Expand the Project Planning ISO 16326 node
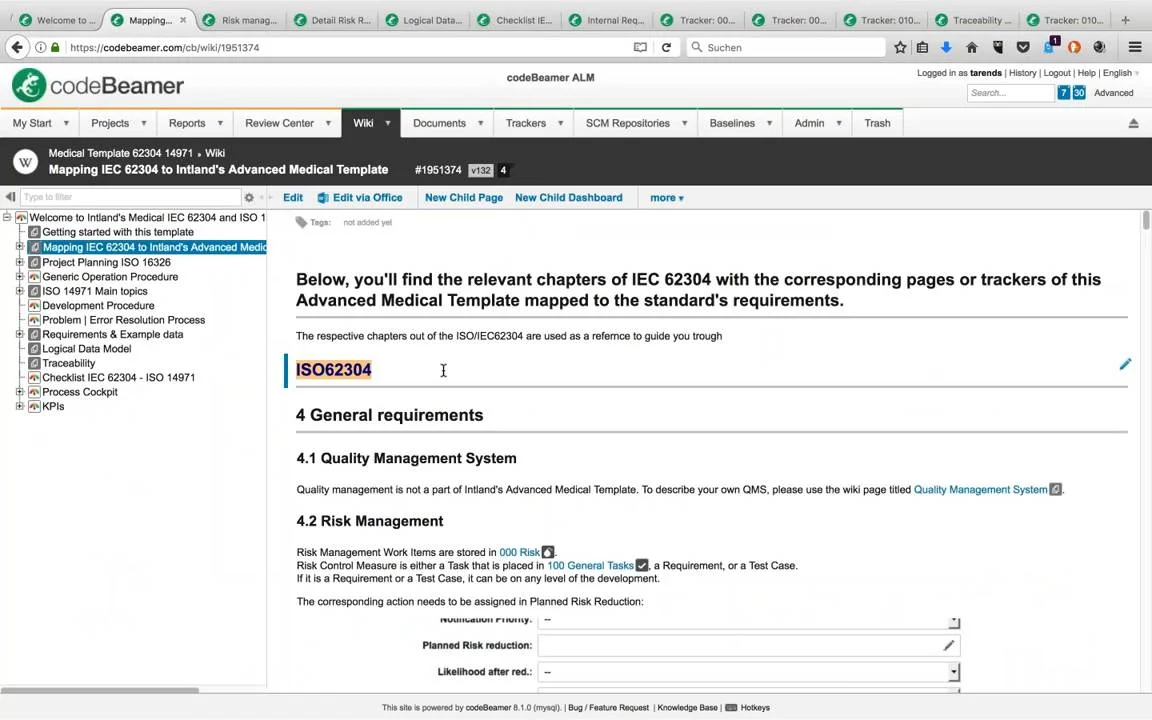The height and width of the screenshot is (720, 1152). click(x=20, y=262)
